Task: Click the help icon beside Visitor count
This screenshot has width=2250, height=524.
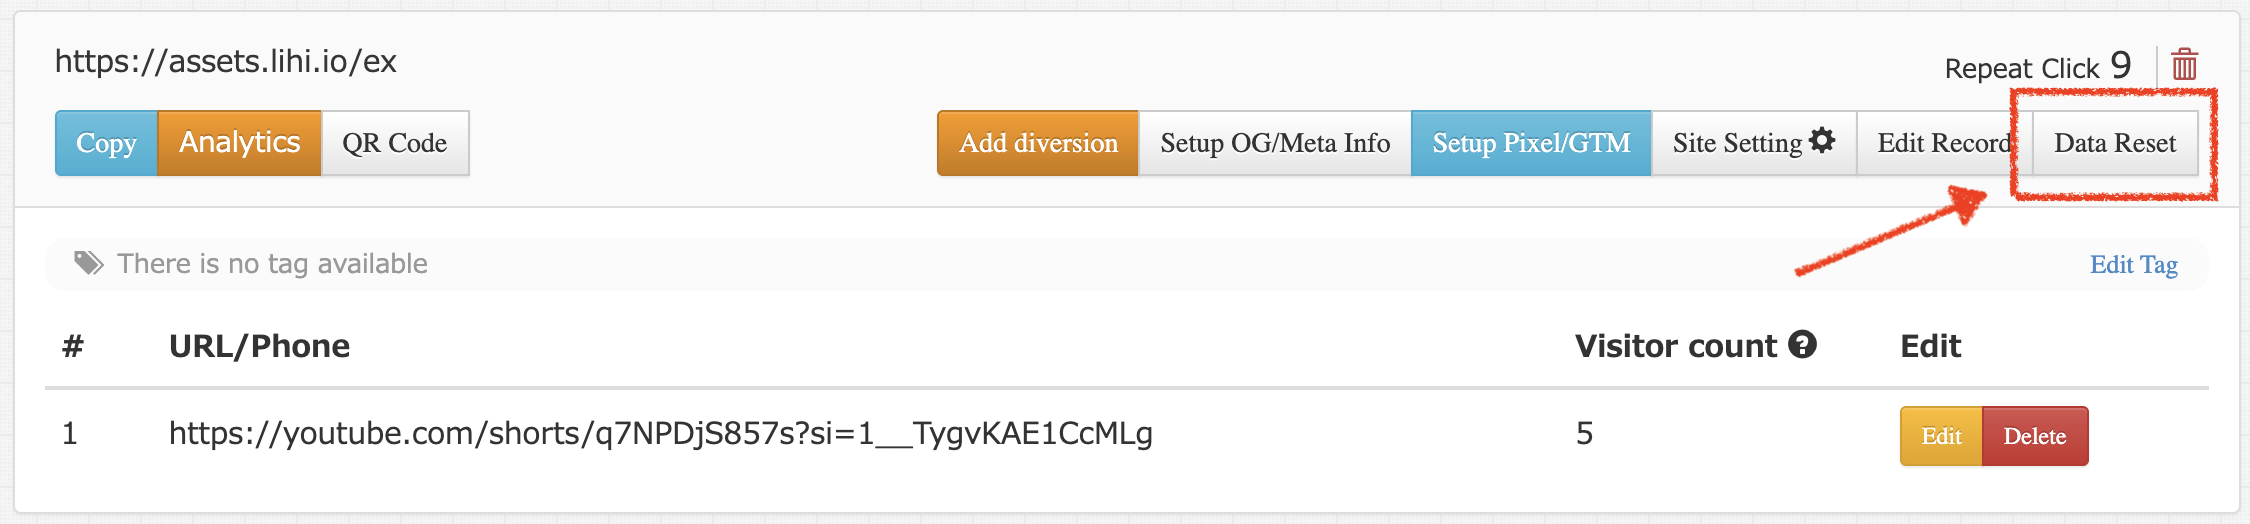Action: tap(1802, 345)
